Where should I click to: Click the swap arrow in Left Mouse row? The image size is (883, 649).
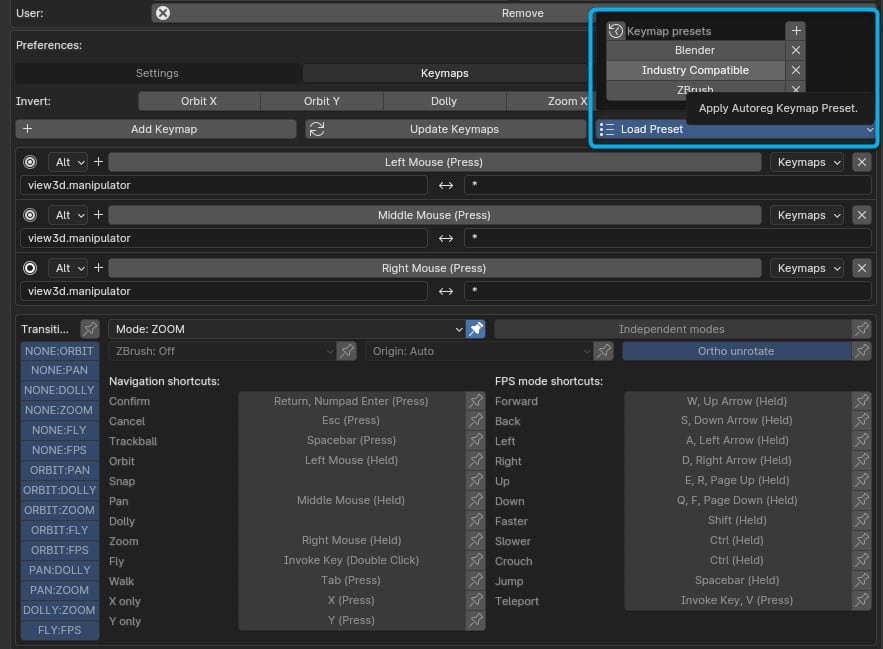[445, 185]
